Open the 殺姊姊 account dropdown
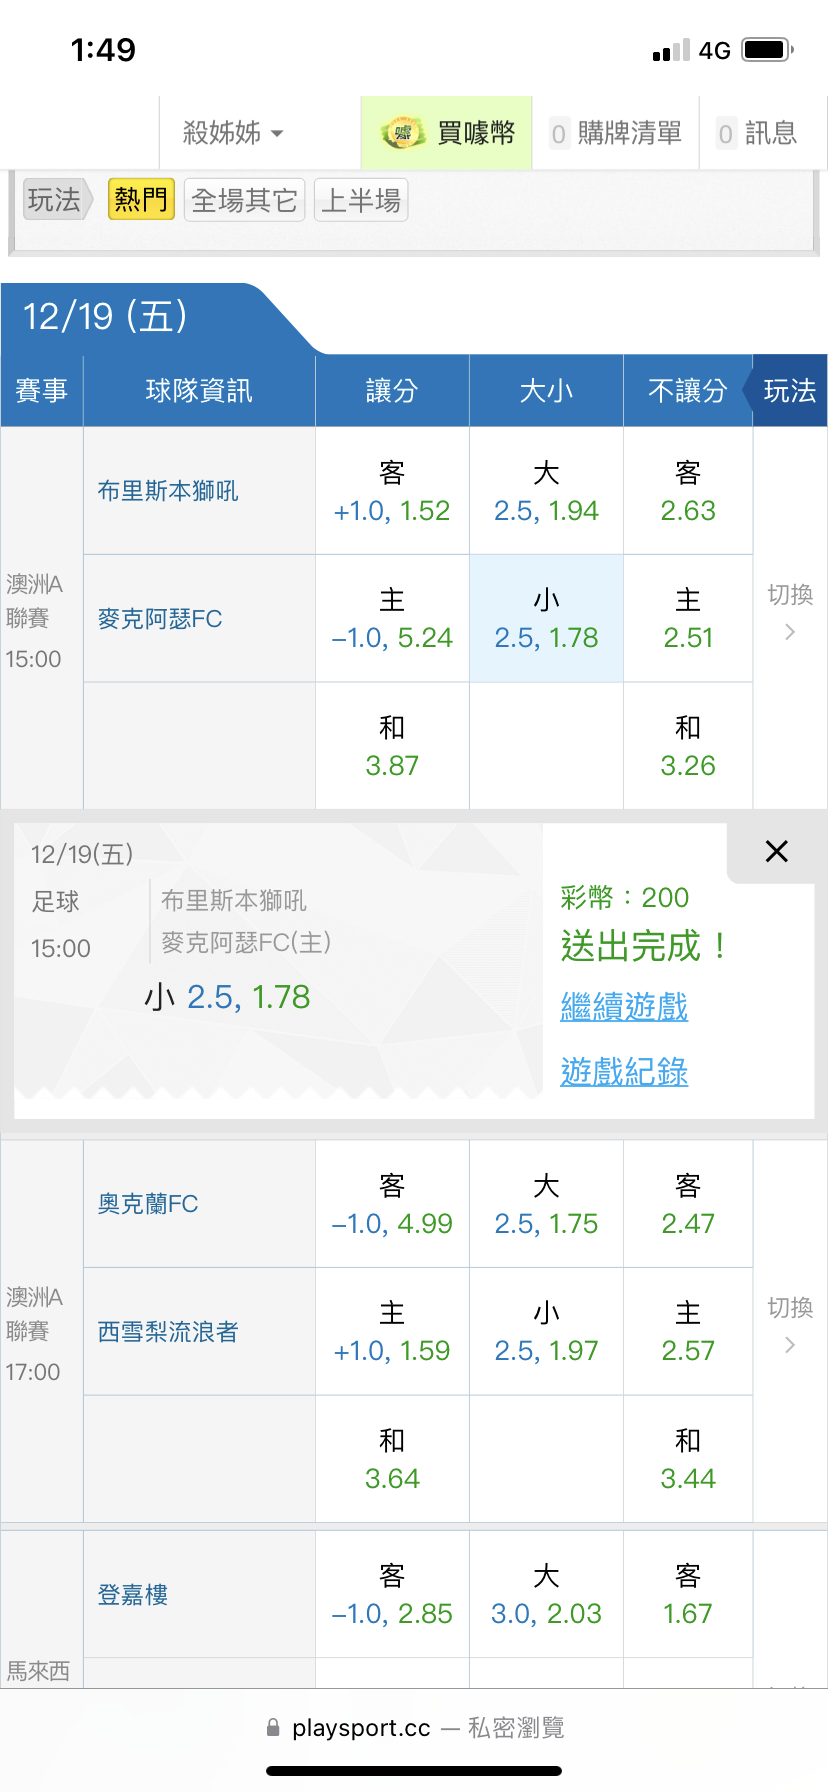This screenshot has width=828, height=1792. point(233,133)
